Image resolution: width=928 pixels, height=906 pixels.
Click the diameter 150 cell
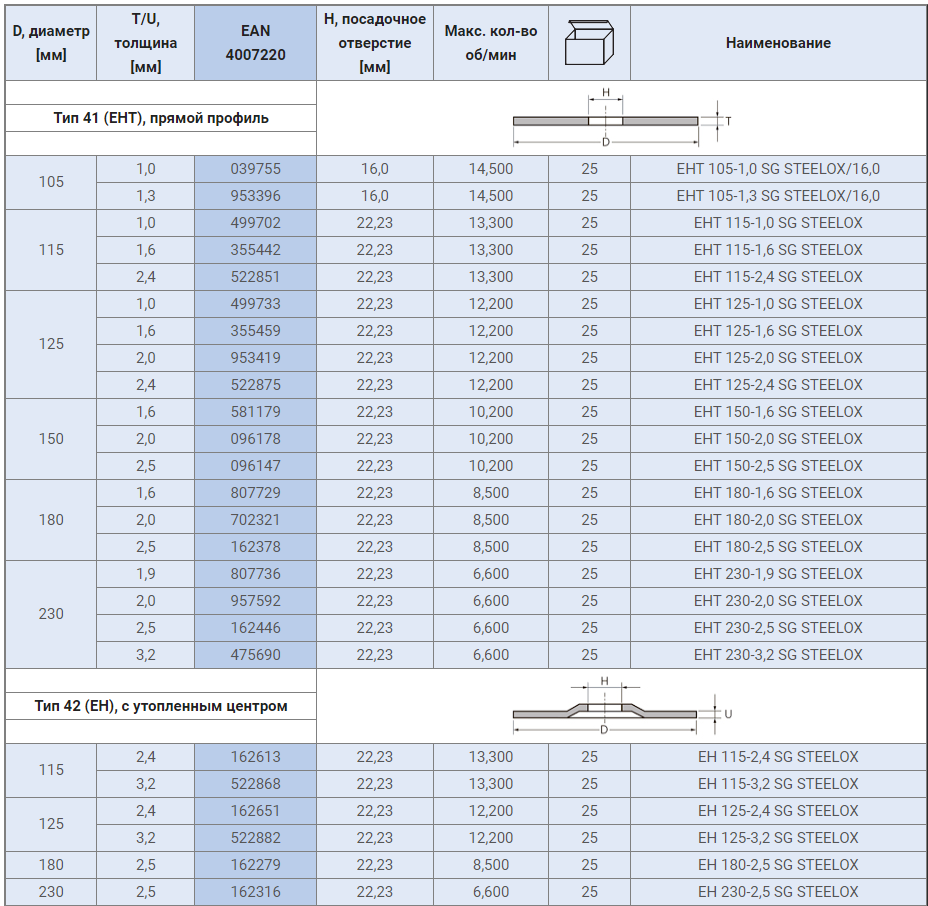51,439
